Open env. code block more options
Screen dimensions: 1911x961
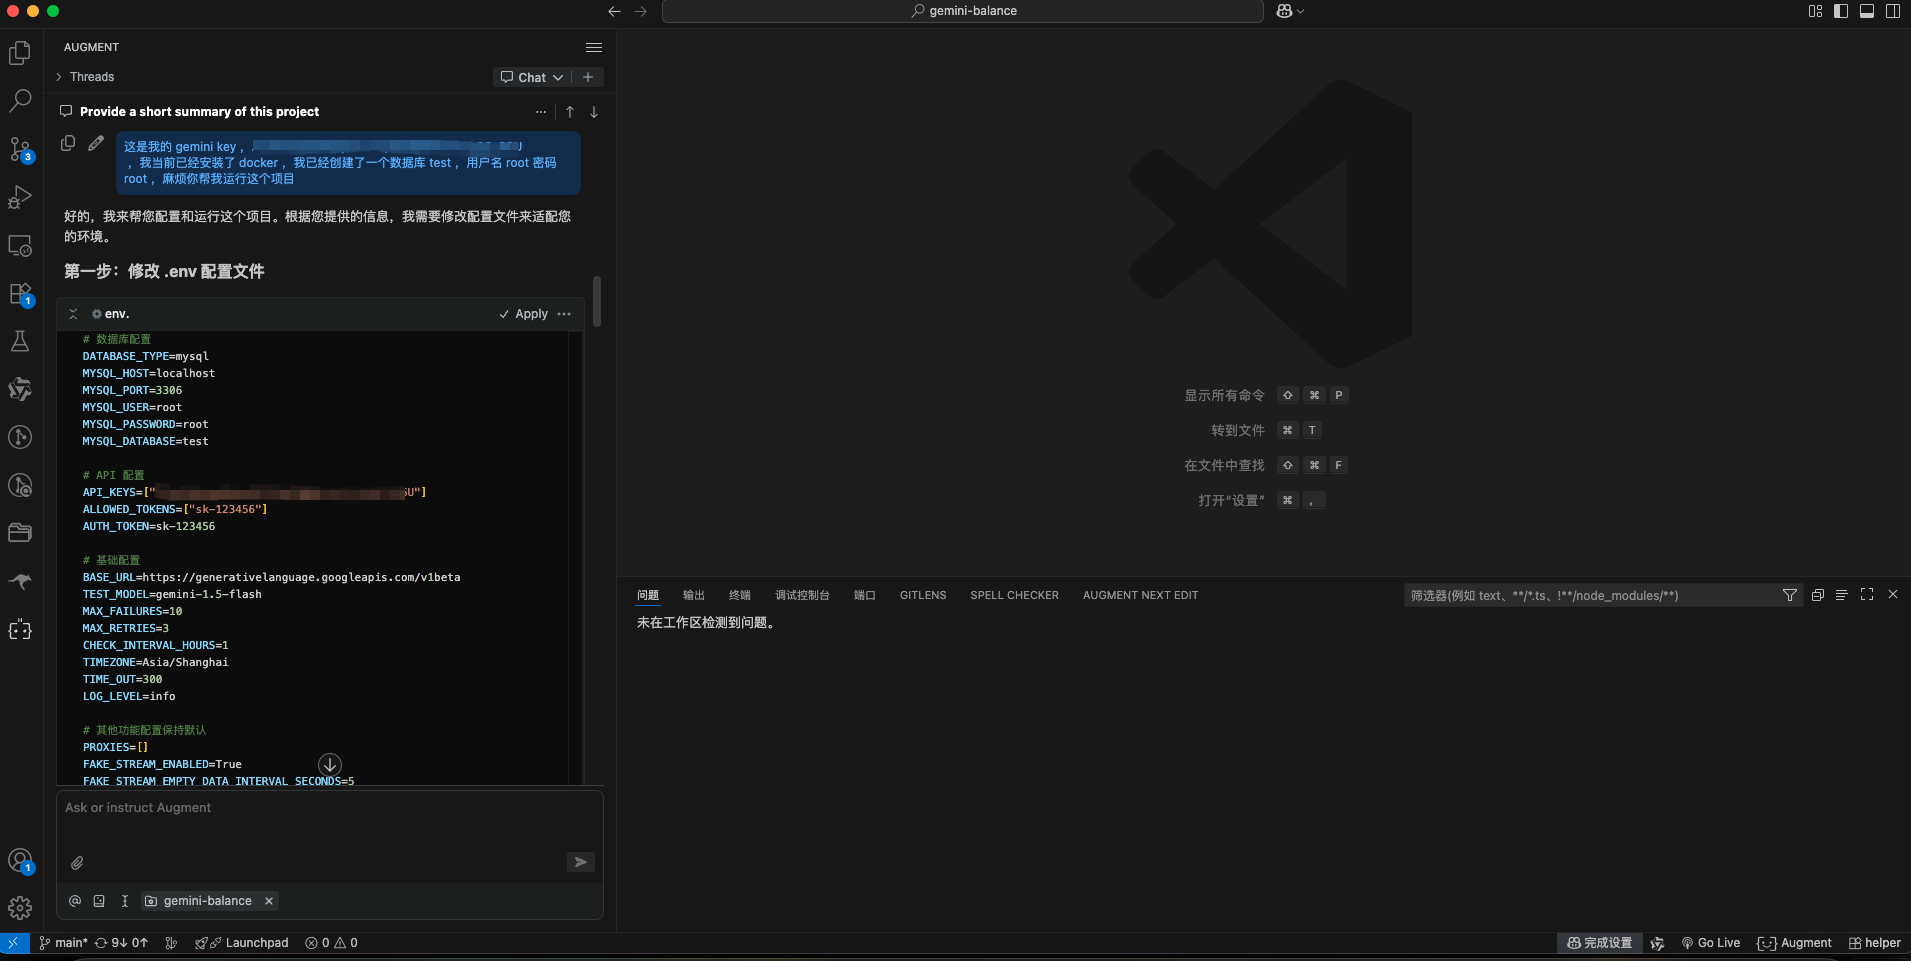click(564, 314)
